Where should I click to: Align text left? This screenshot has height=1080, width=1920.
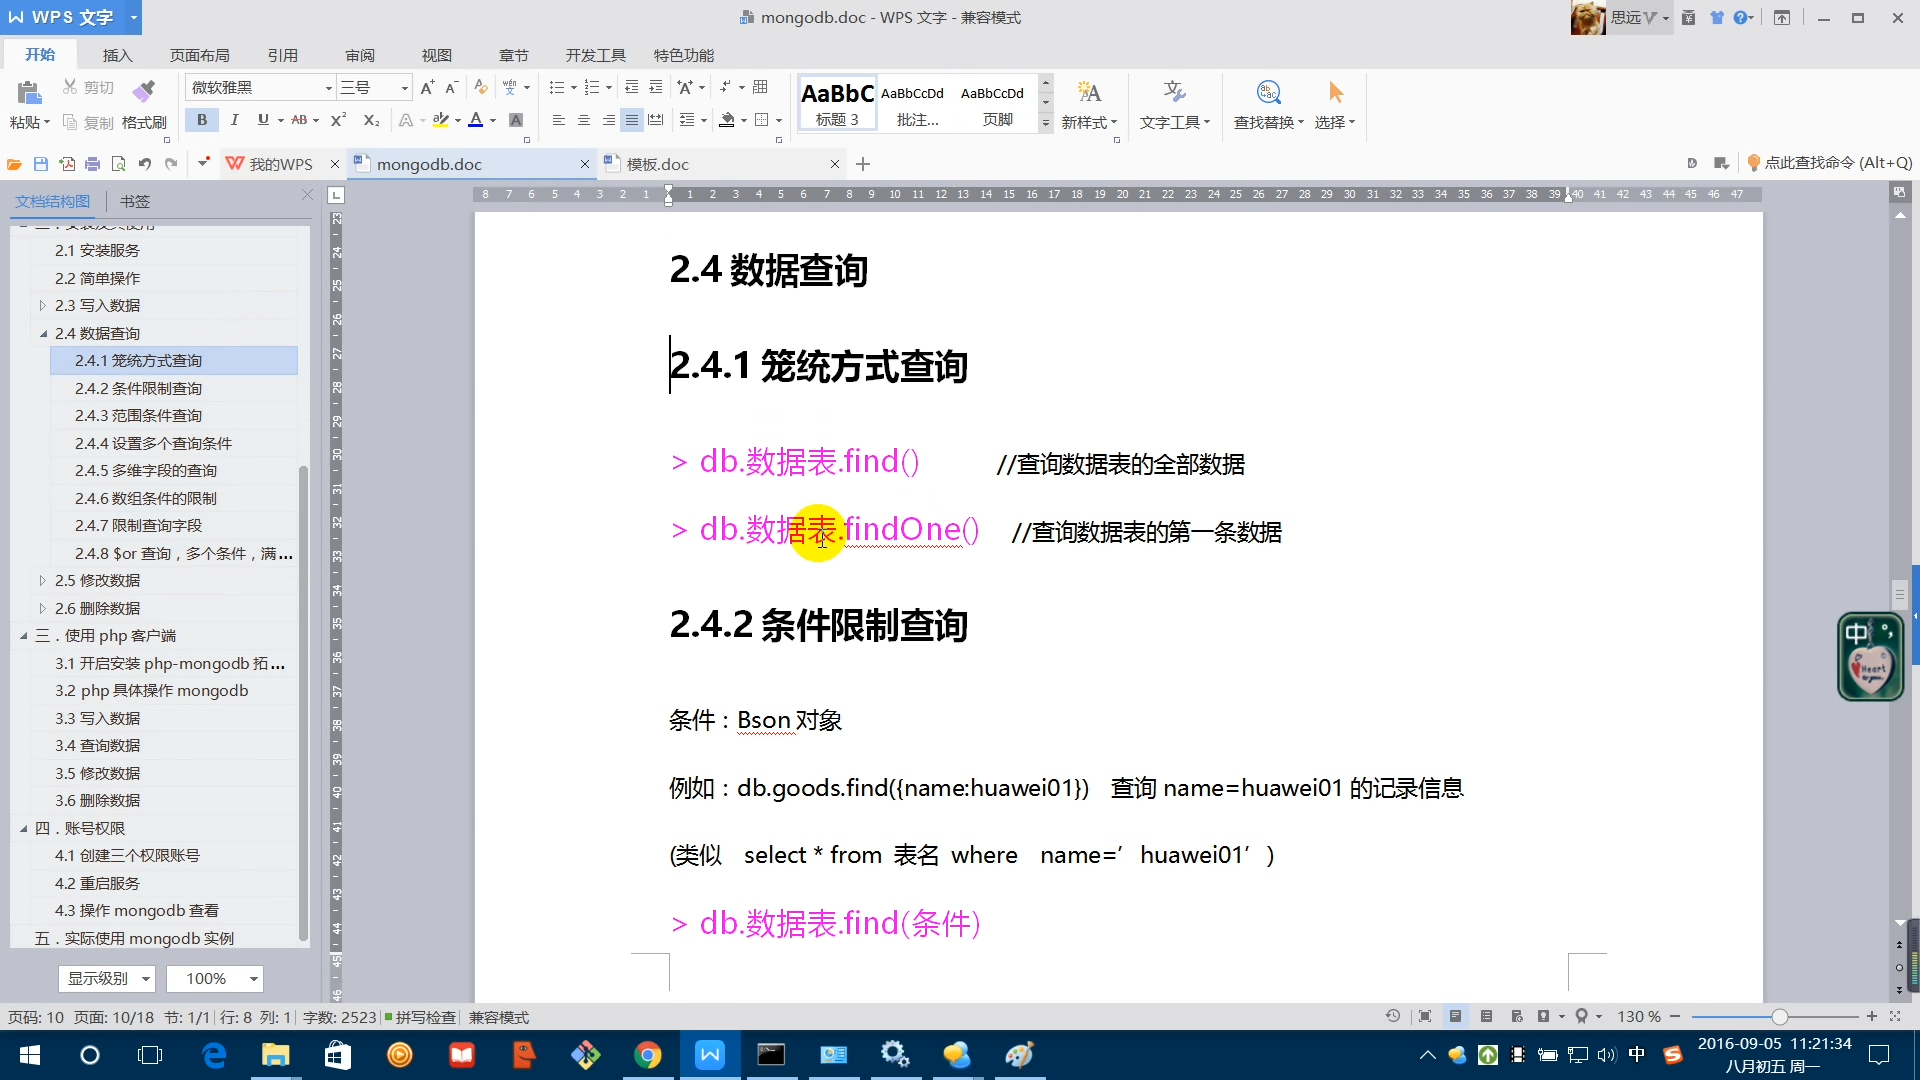point(559,120)
